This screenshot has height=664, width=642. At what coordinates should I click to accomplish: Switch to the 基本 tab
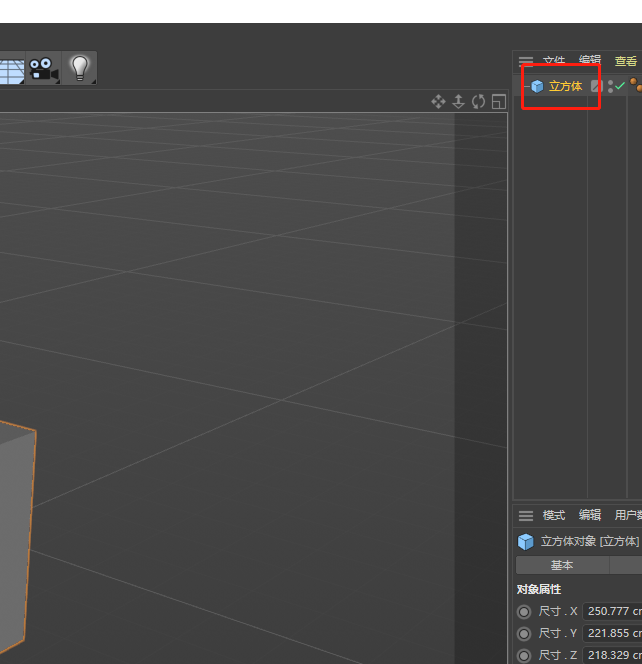pyautogui.click(x=562, y=565)
